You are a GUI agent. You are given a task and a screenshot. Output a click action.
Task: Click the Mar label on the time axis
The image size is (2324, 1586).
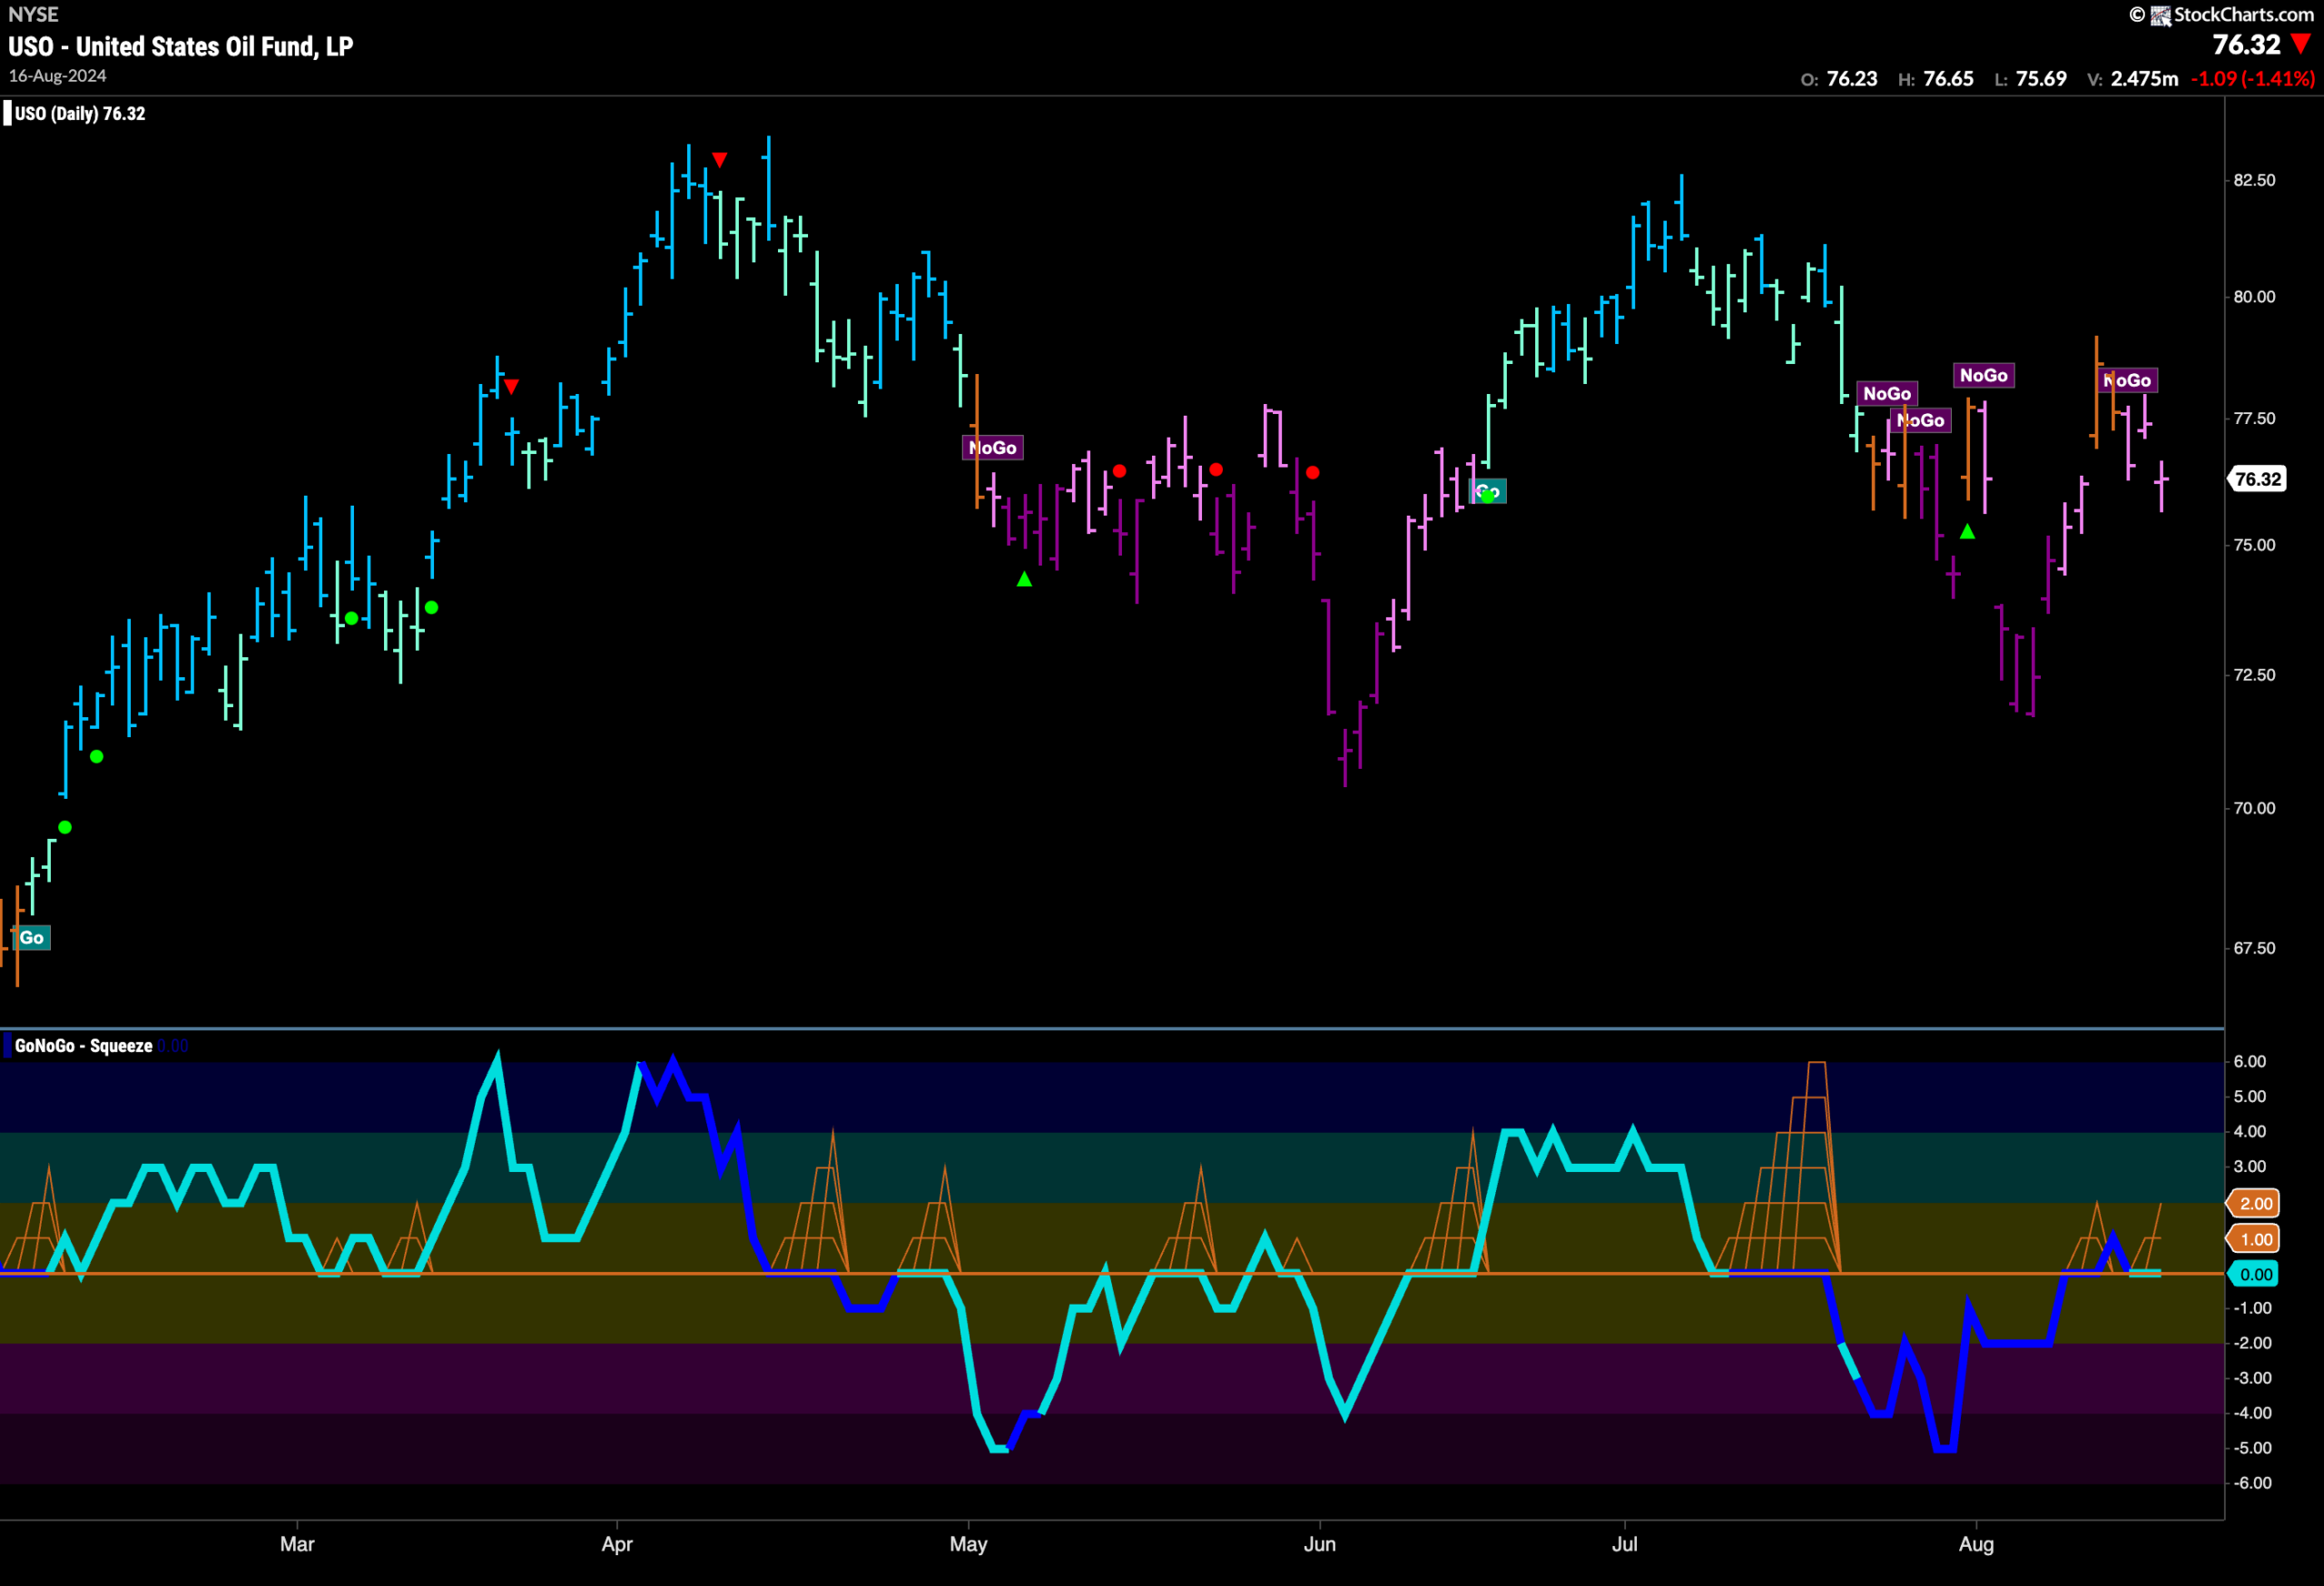point(297,1544)
